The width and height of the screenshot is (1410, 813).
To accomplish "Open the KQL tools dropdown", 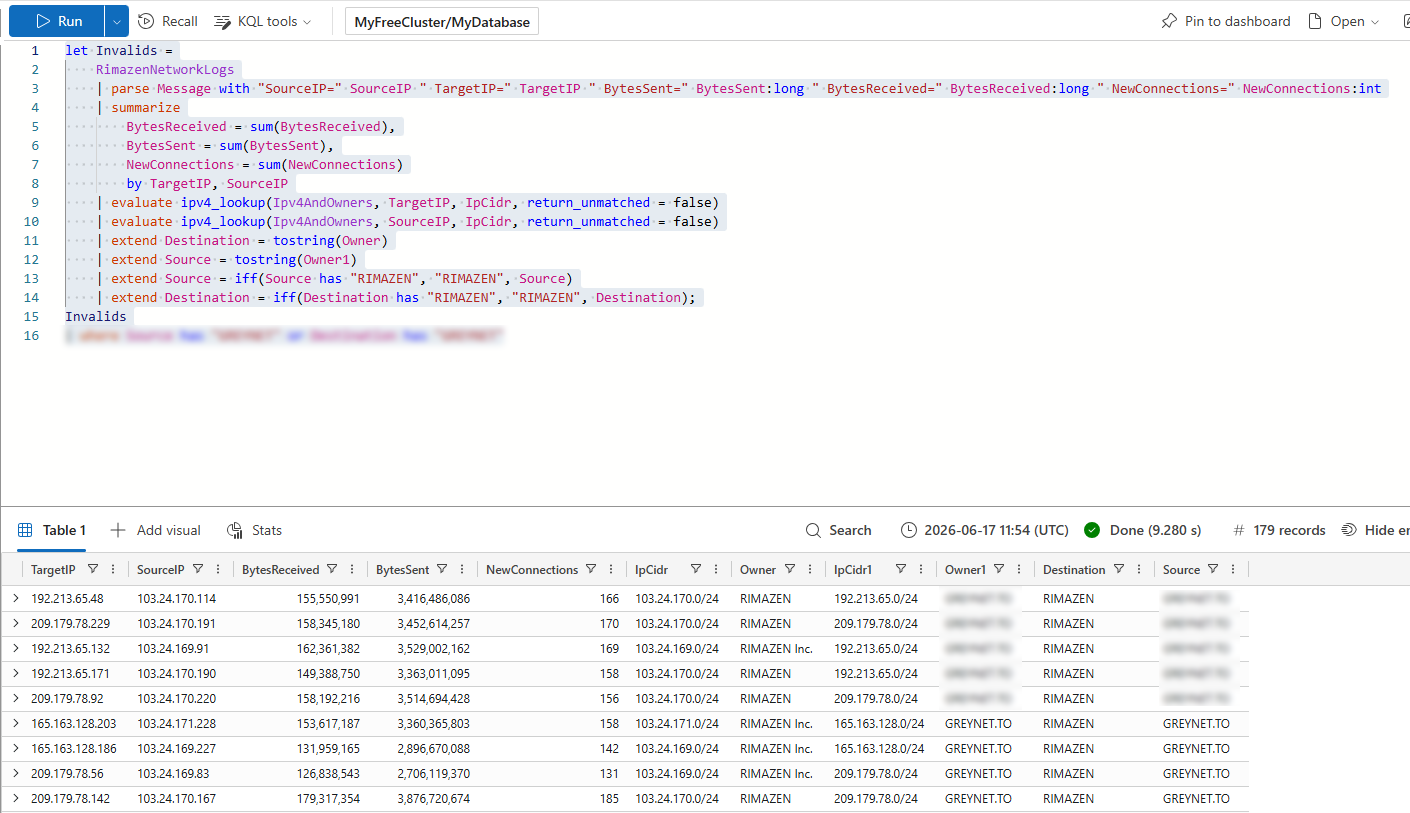I will [263, 21].
